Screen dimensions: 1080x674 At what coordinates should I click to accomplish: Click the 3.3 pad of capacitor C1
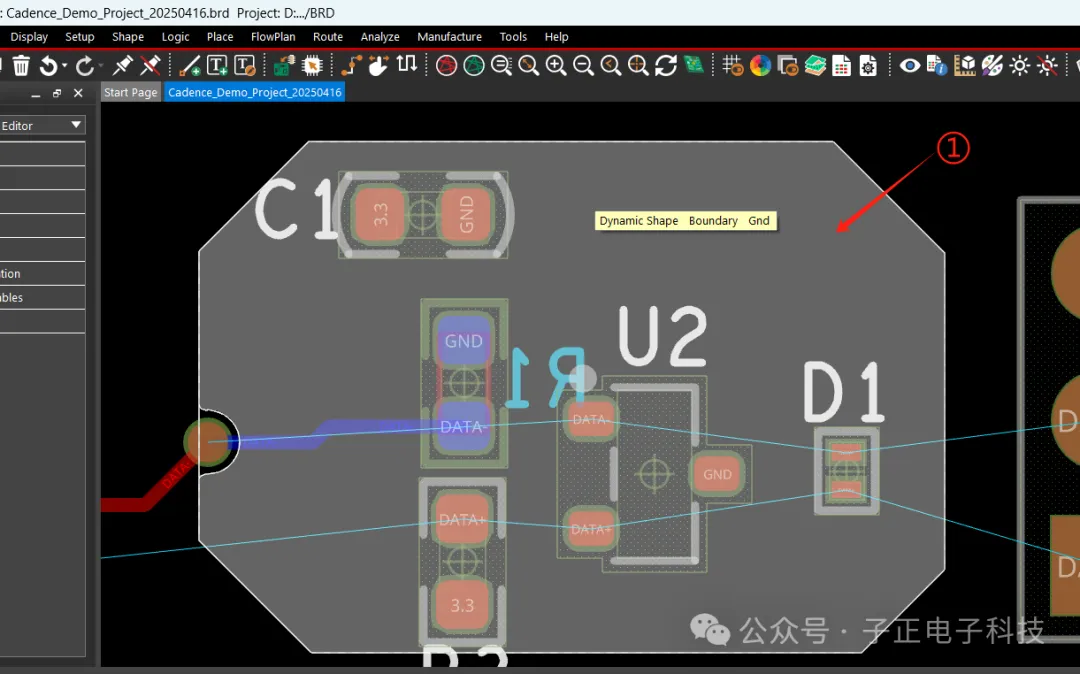(x=379, y=215)
